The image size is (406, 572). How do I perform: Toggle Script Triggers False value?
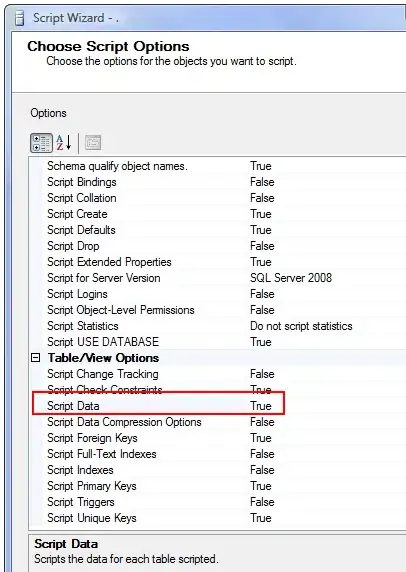(262, 502)
